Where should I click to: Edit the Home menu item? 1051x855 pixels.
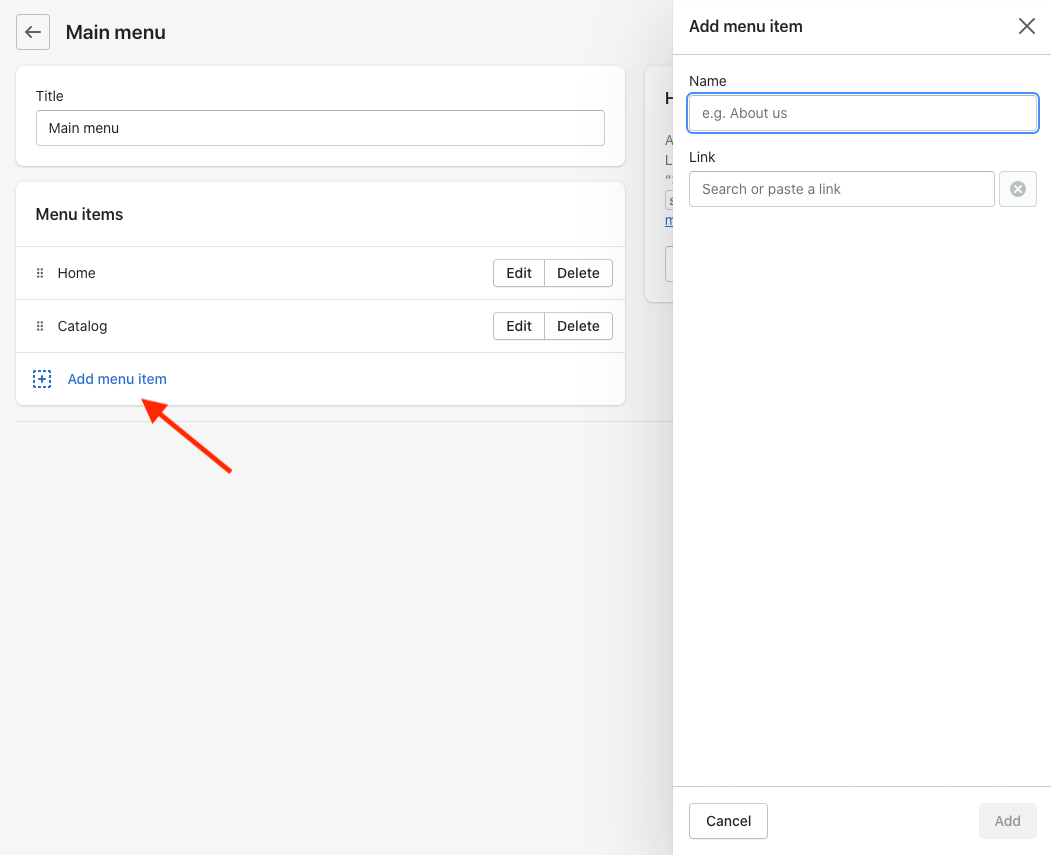pos(518,272)
